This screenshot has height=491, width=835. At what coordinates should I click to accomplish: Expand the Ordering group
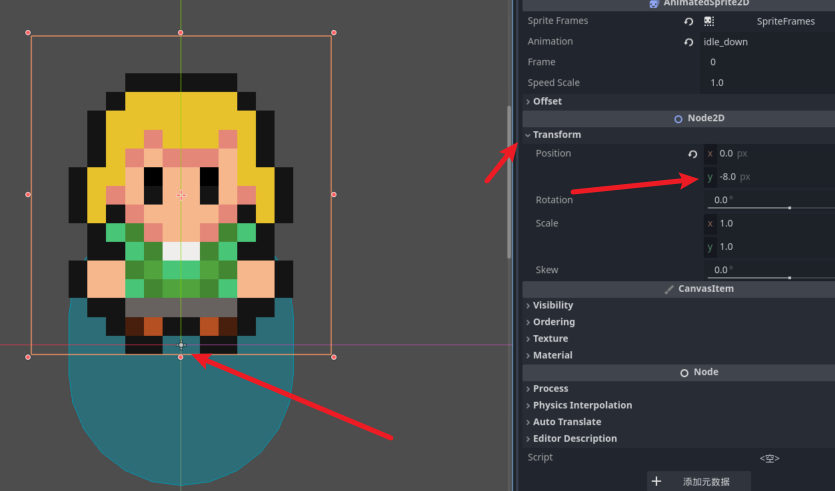[553, 322]
